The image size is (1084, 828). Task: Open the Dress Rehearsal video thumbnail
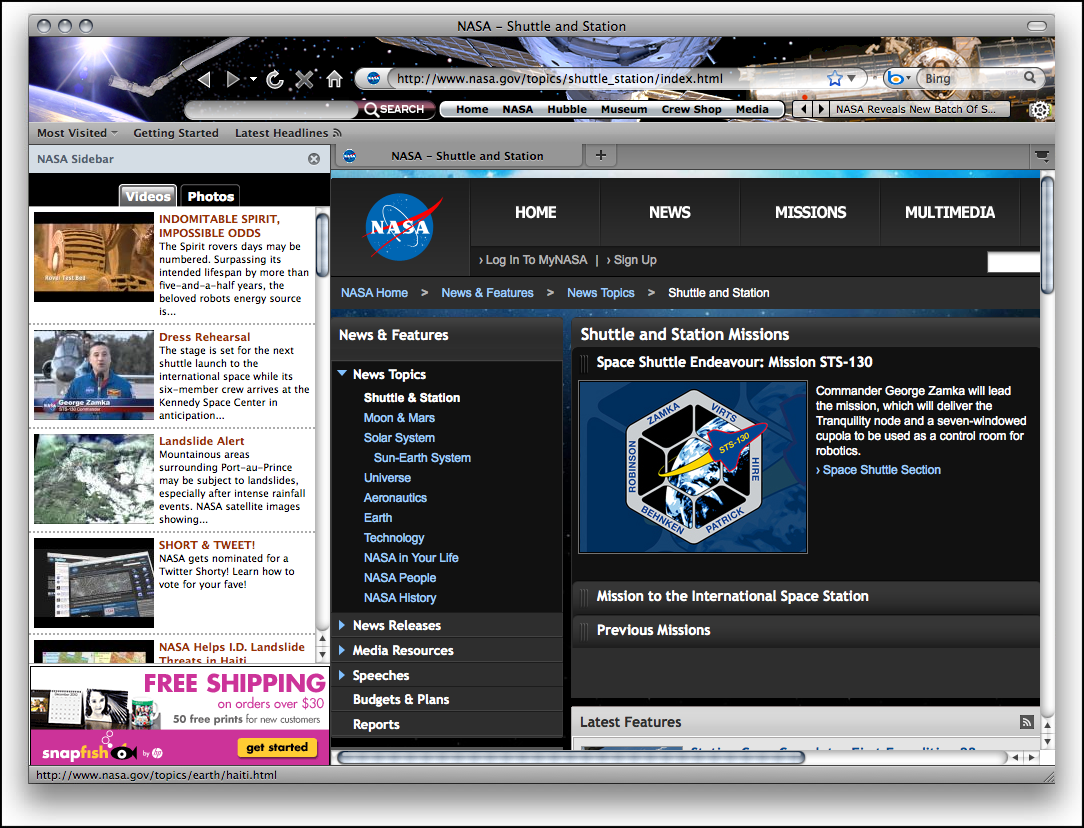pyautogui.click(x=94, y=375)
